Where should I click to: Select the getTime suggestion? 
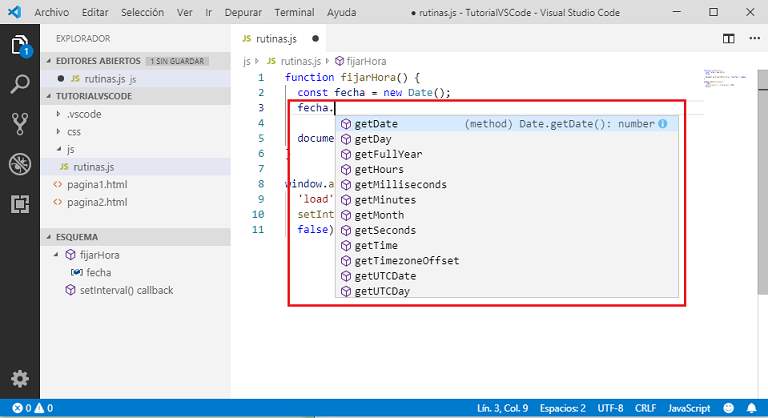pyautogui.click(x=507, y=246)
